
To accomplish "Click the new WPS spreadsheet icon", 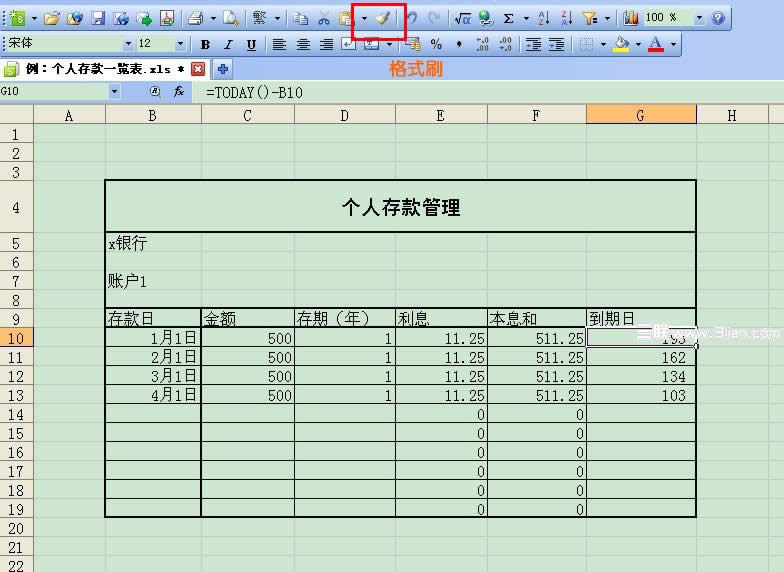I will [x=17, y=18].
